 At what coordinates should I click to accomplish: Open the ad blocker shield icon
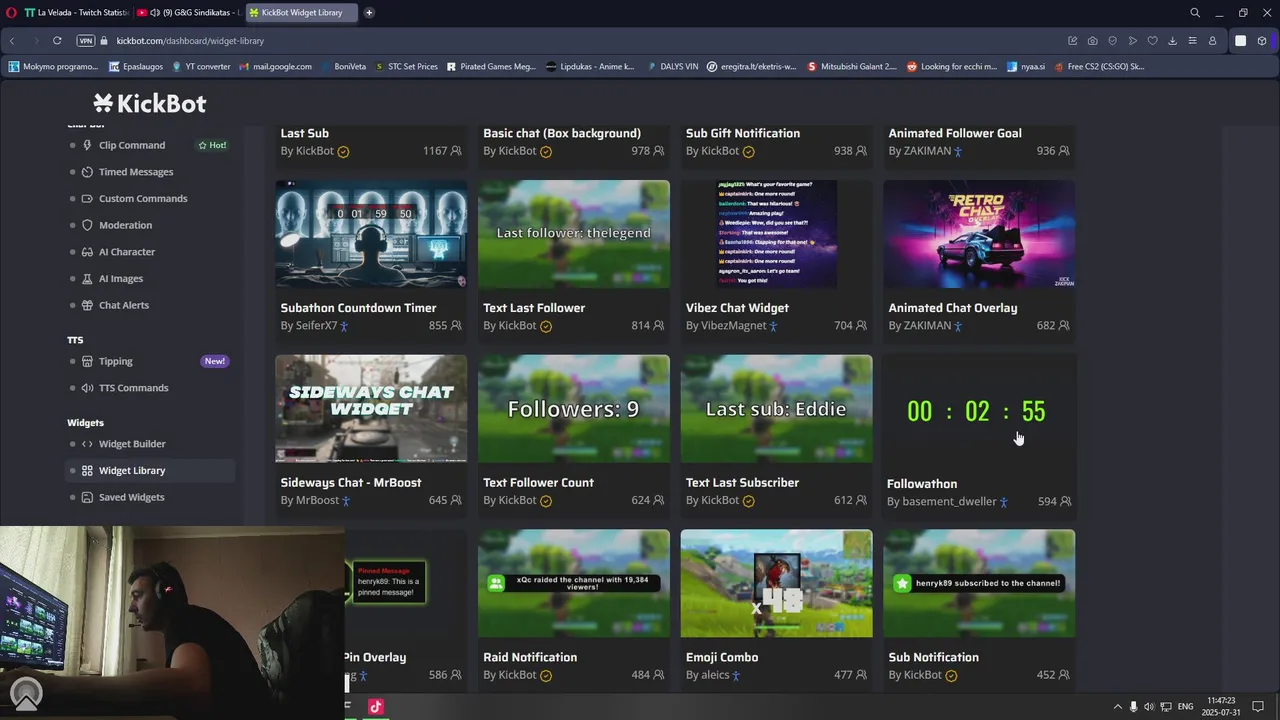(x=1112, y=41)
